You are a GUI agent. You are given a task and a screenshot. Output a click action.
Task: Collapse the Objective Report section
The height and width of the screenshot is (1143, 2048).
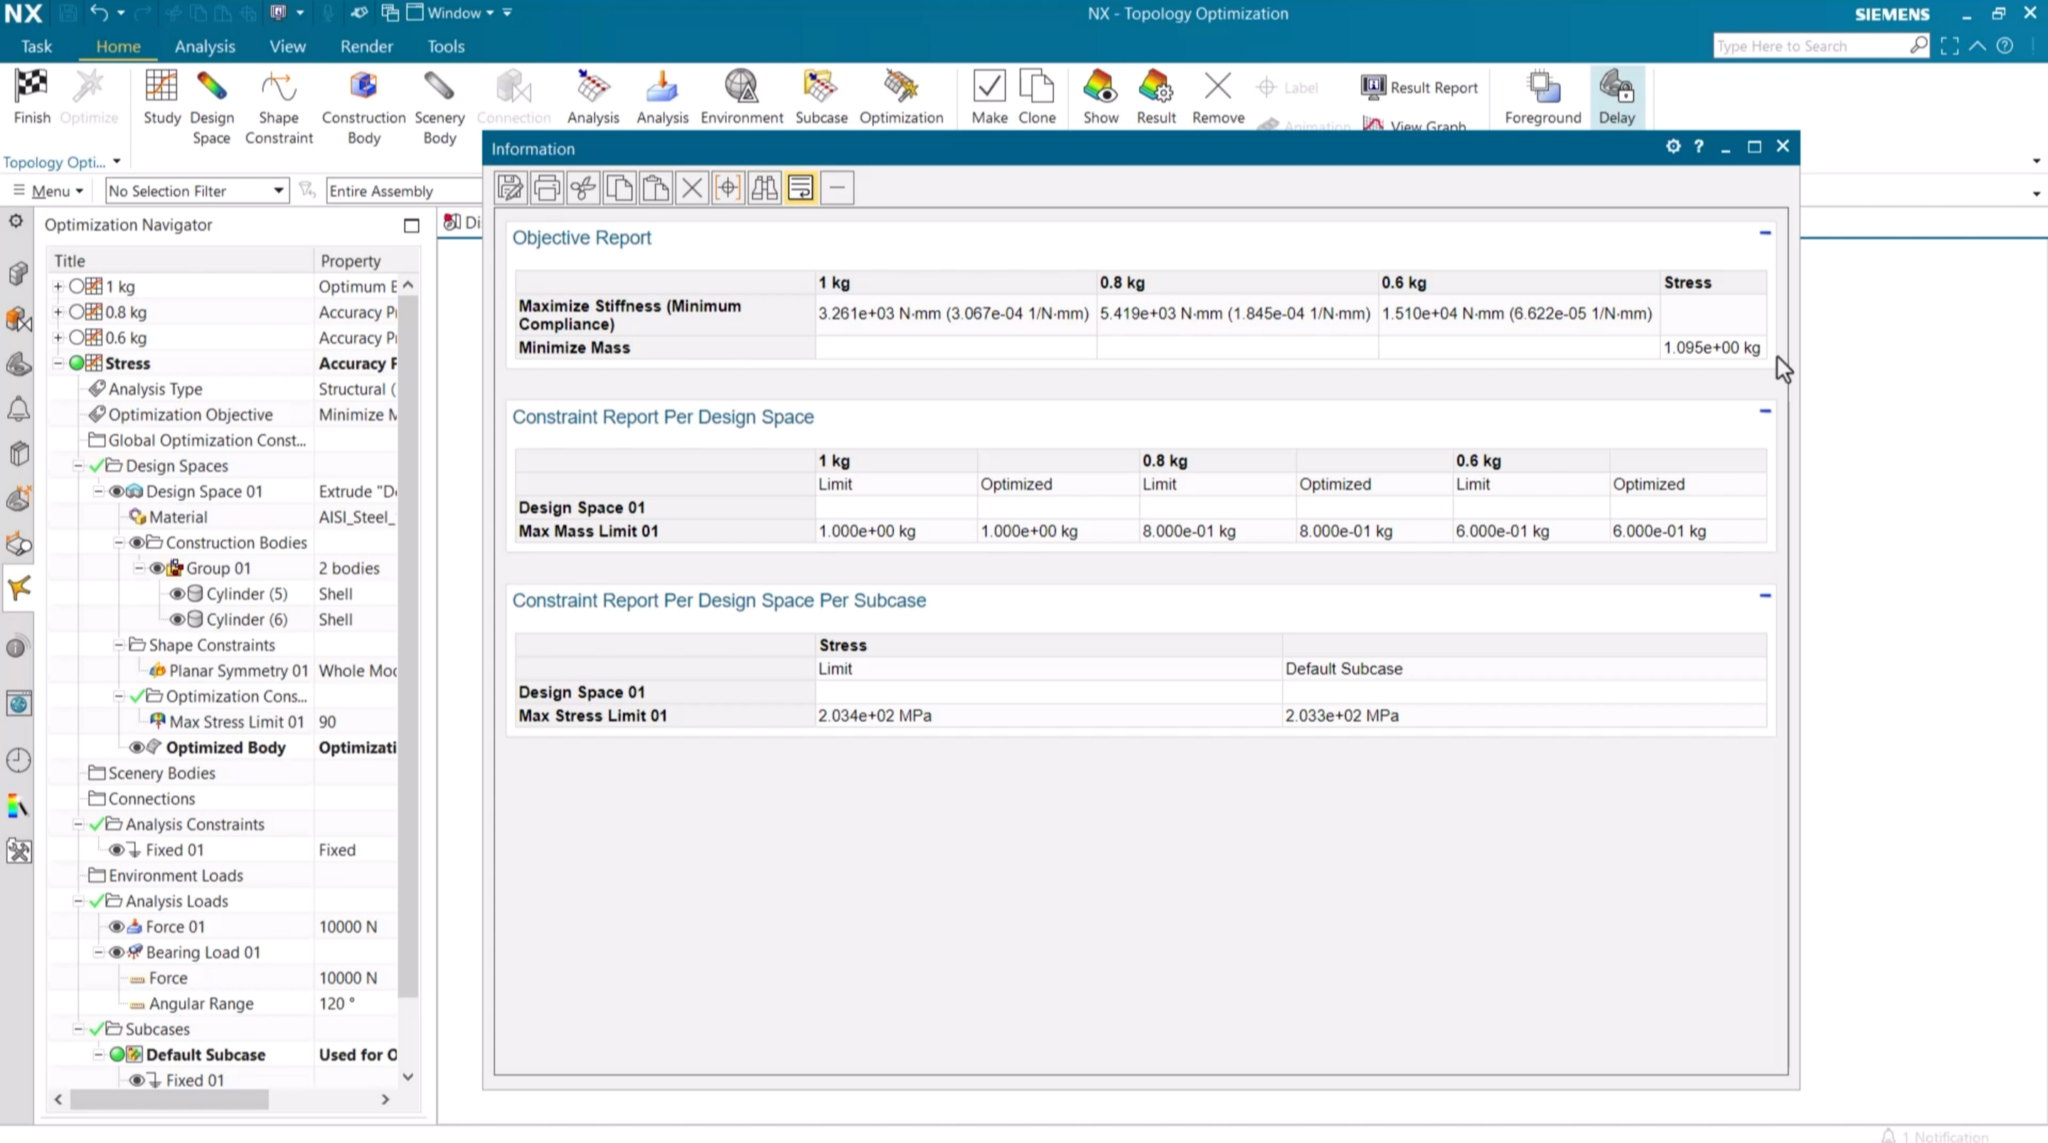pos(1765,233)
